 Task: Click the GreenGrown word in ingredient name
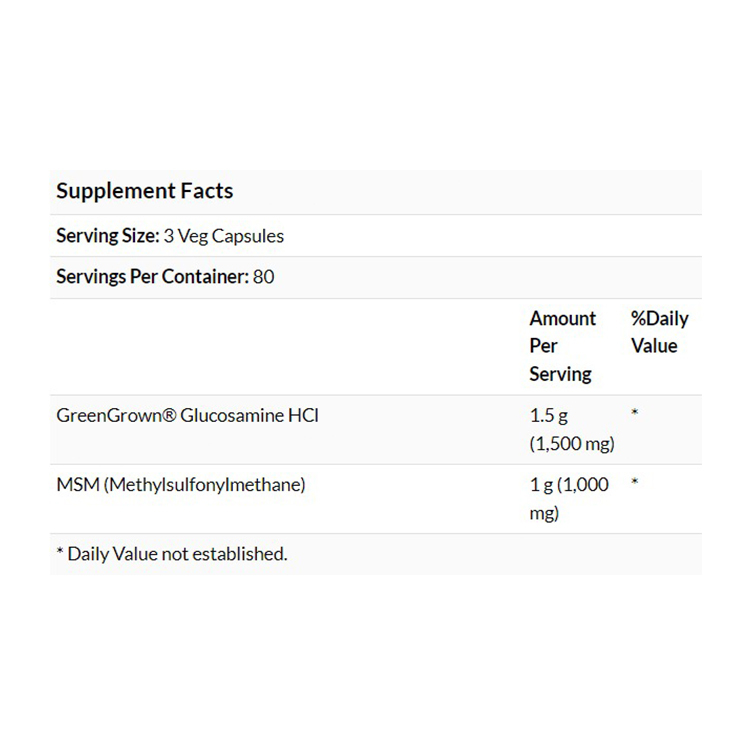[107, 415]
